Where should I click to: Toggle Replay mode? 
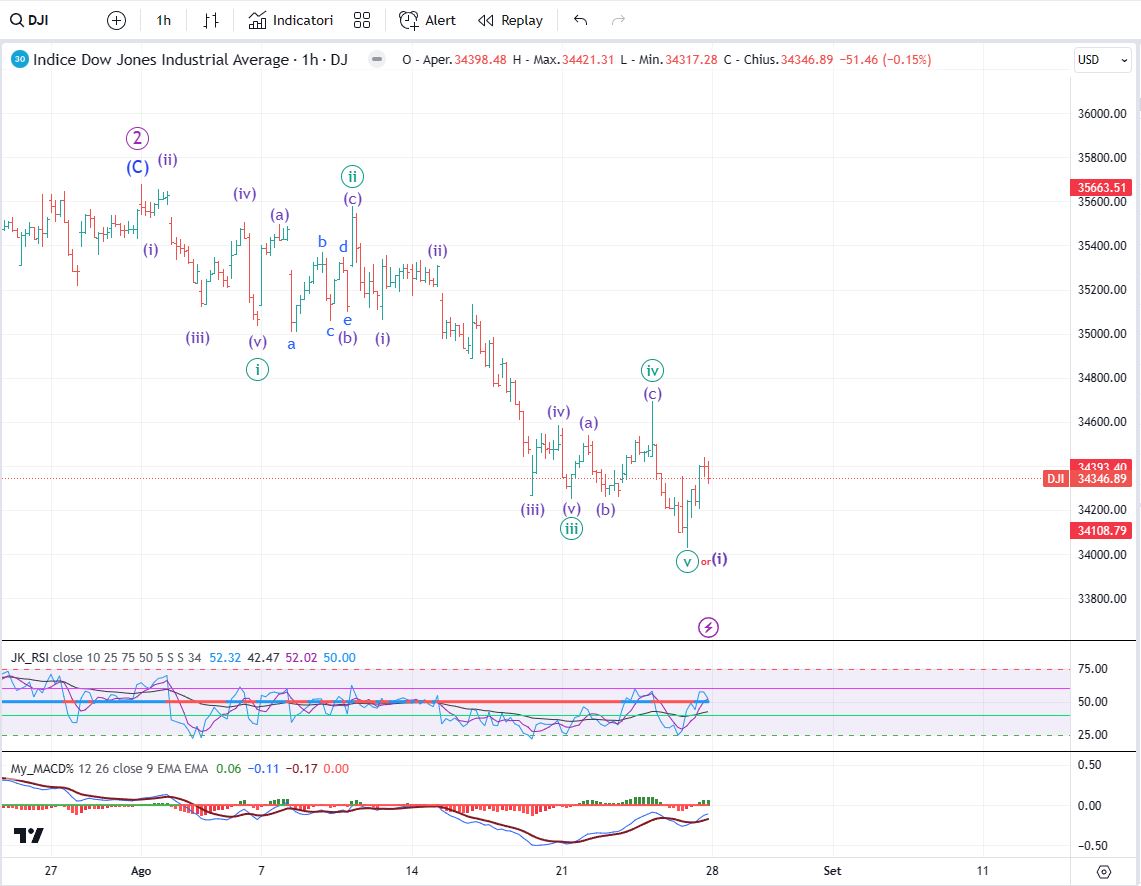pyautogui.click(x=510, y=20)
